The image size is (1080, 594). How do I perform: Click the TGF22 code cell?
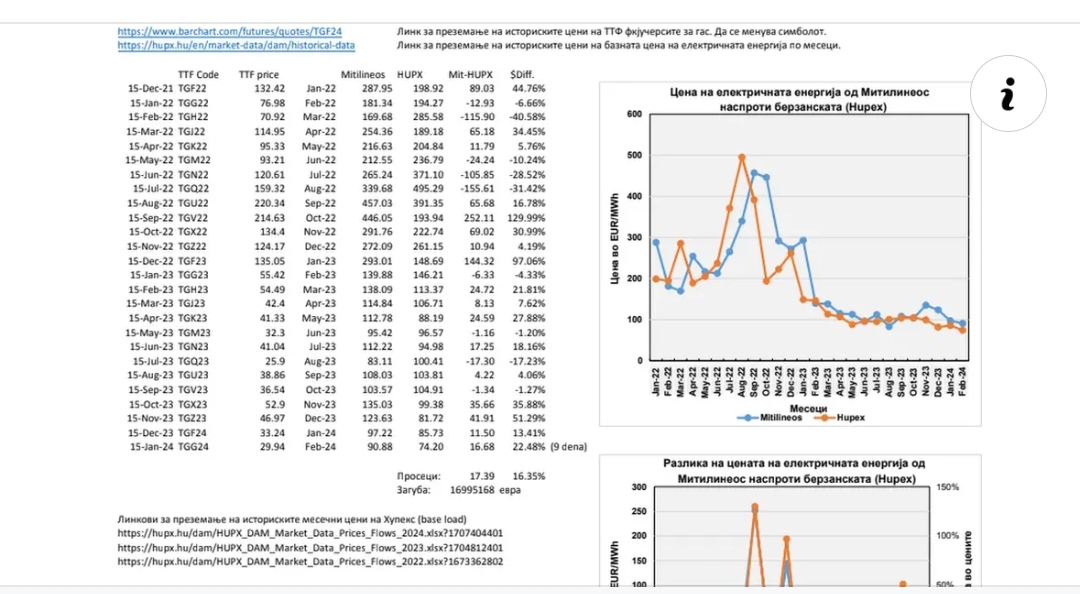(193, 89)
